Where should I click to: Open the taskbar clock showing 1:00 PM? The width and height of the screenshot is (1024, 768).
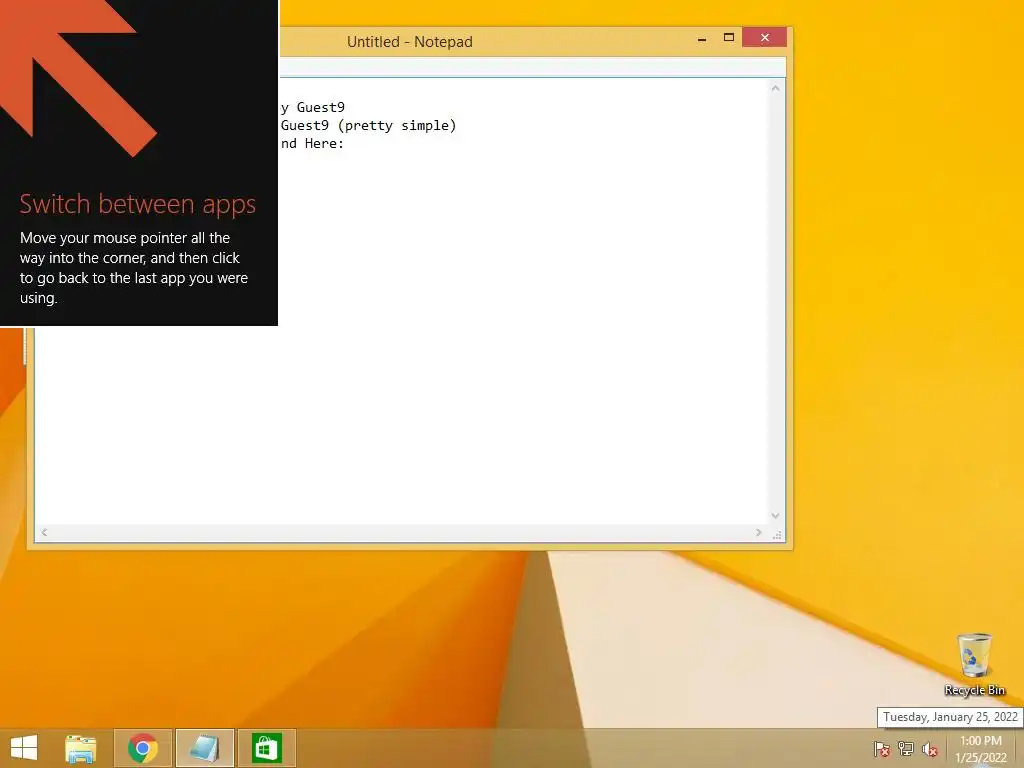pos(981,749)
